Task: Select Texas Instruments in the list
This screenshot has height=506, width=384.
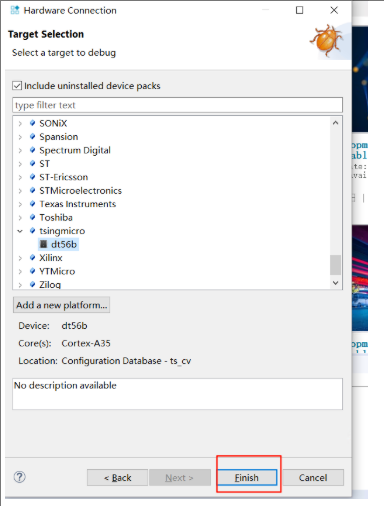Action: (78, 204)
